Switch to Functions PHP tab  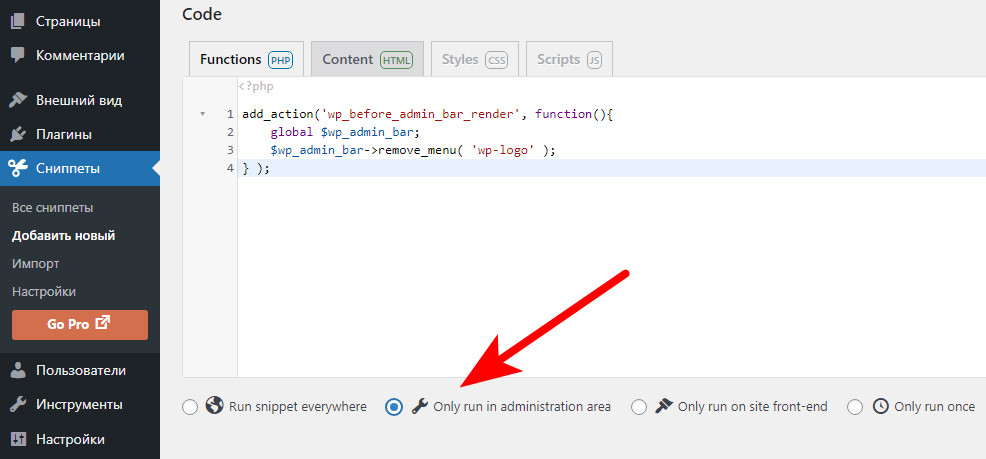click(x=246, y=59)
